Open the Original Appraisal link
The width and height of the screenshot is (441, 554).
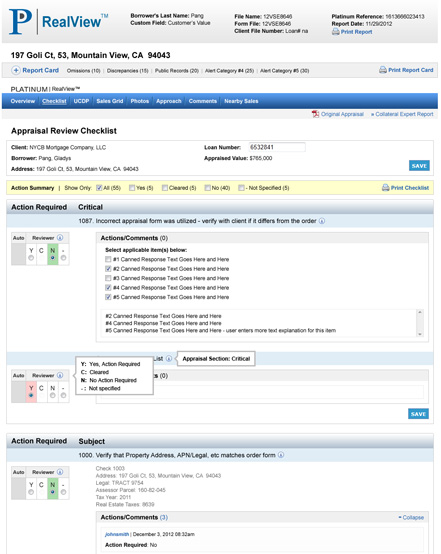click(342, 114)
